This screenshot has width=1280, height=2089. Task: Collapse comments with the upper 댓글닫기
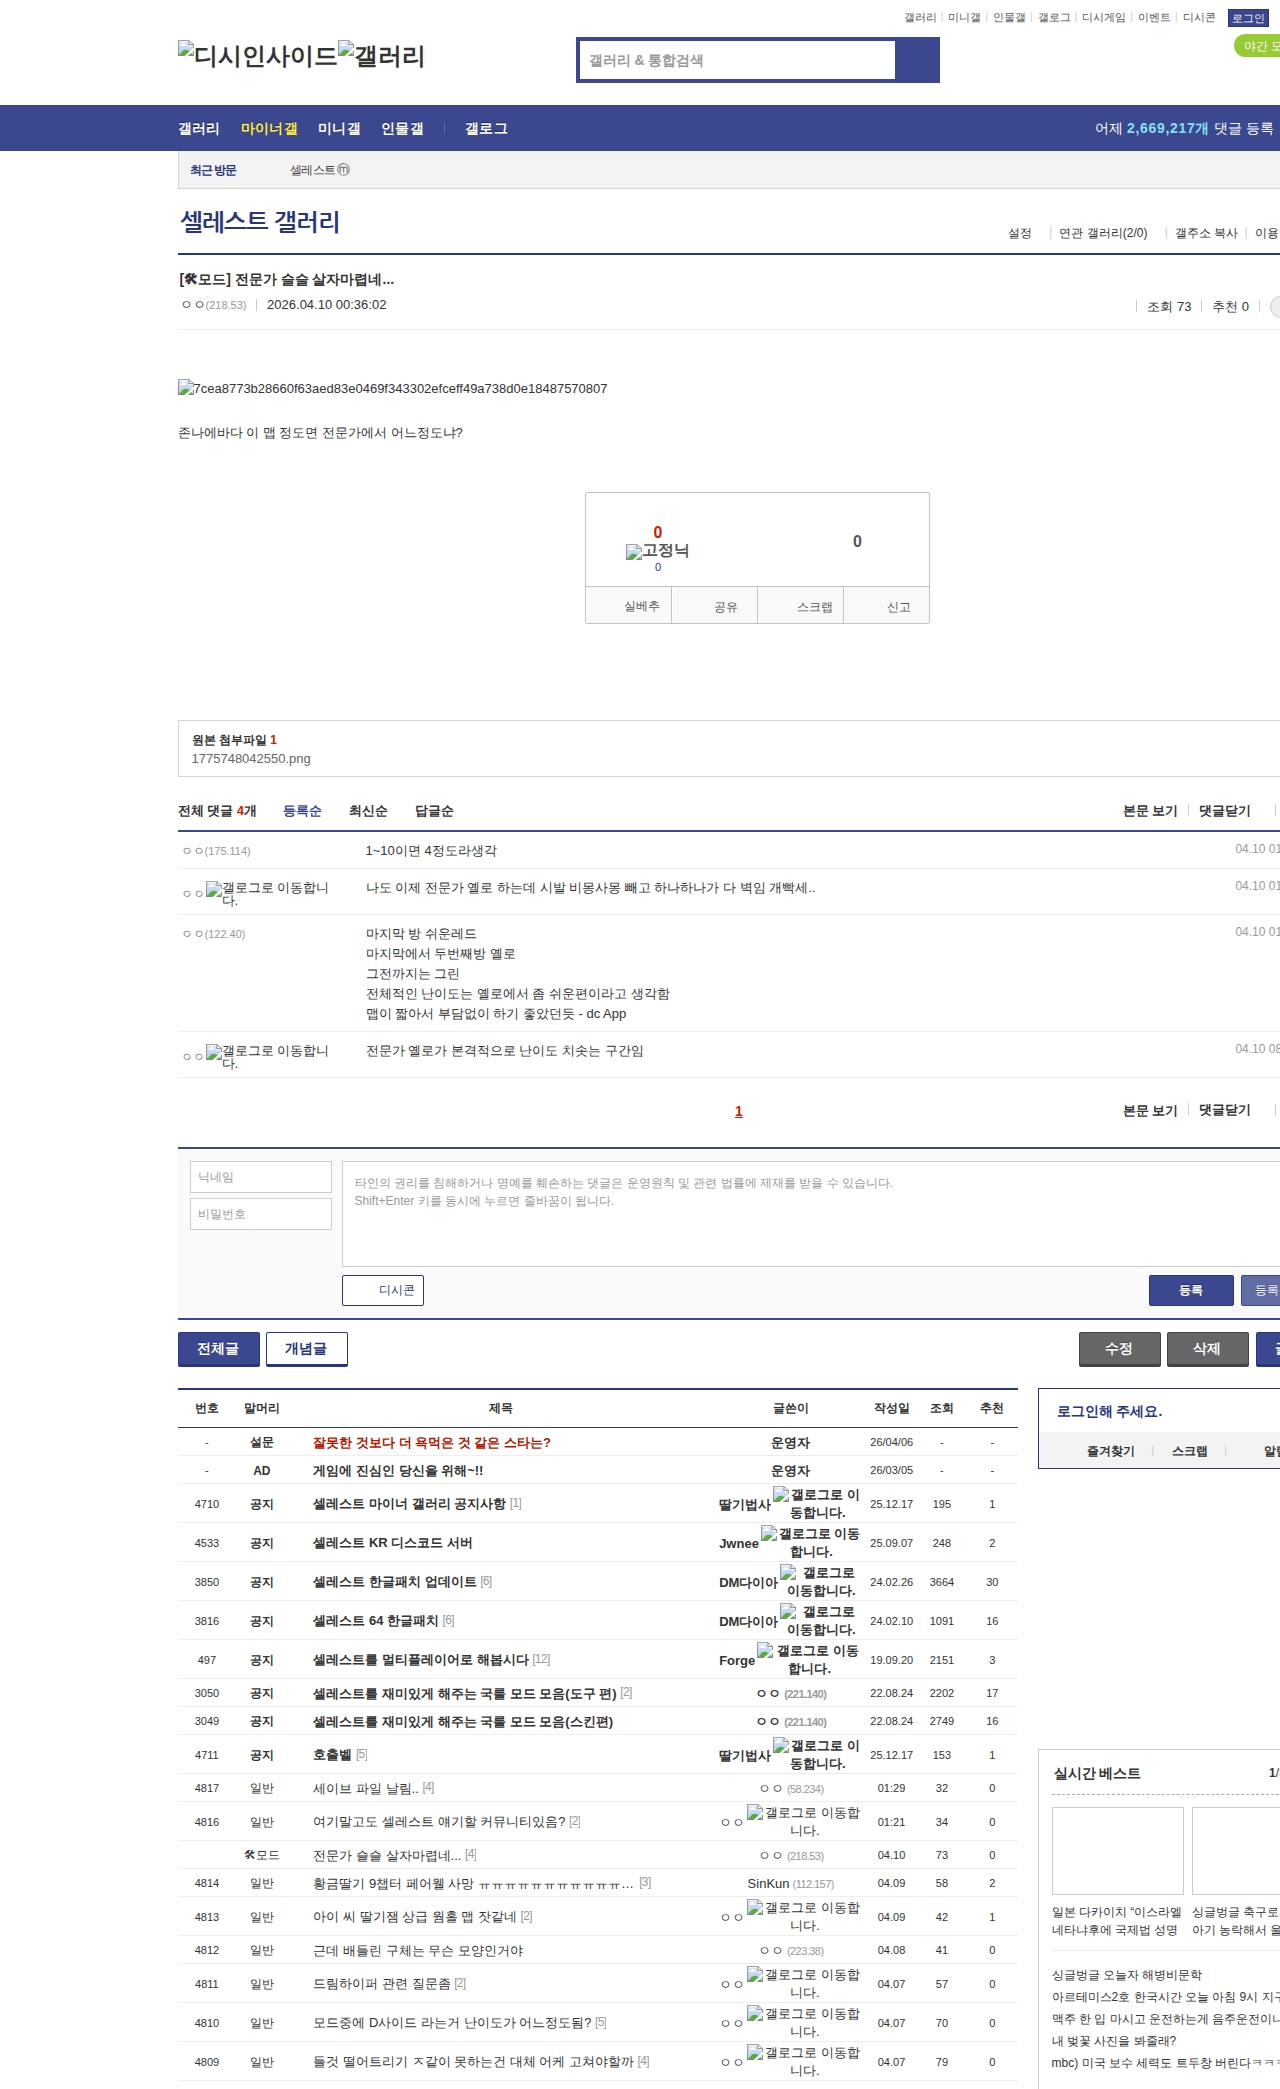tap(1224, 811)
